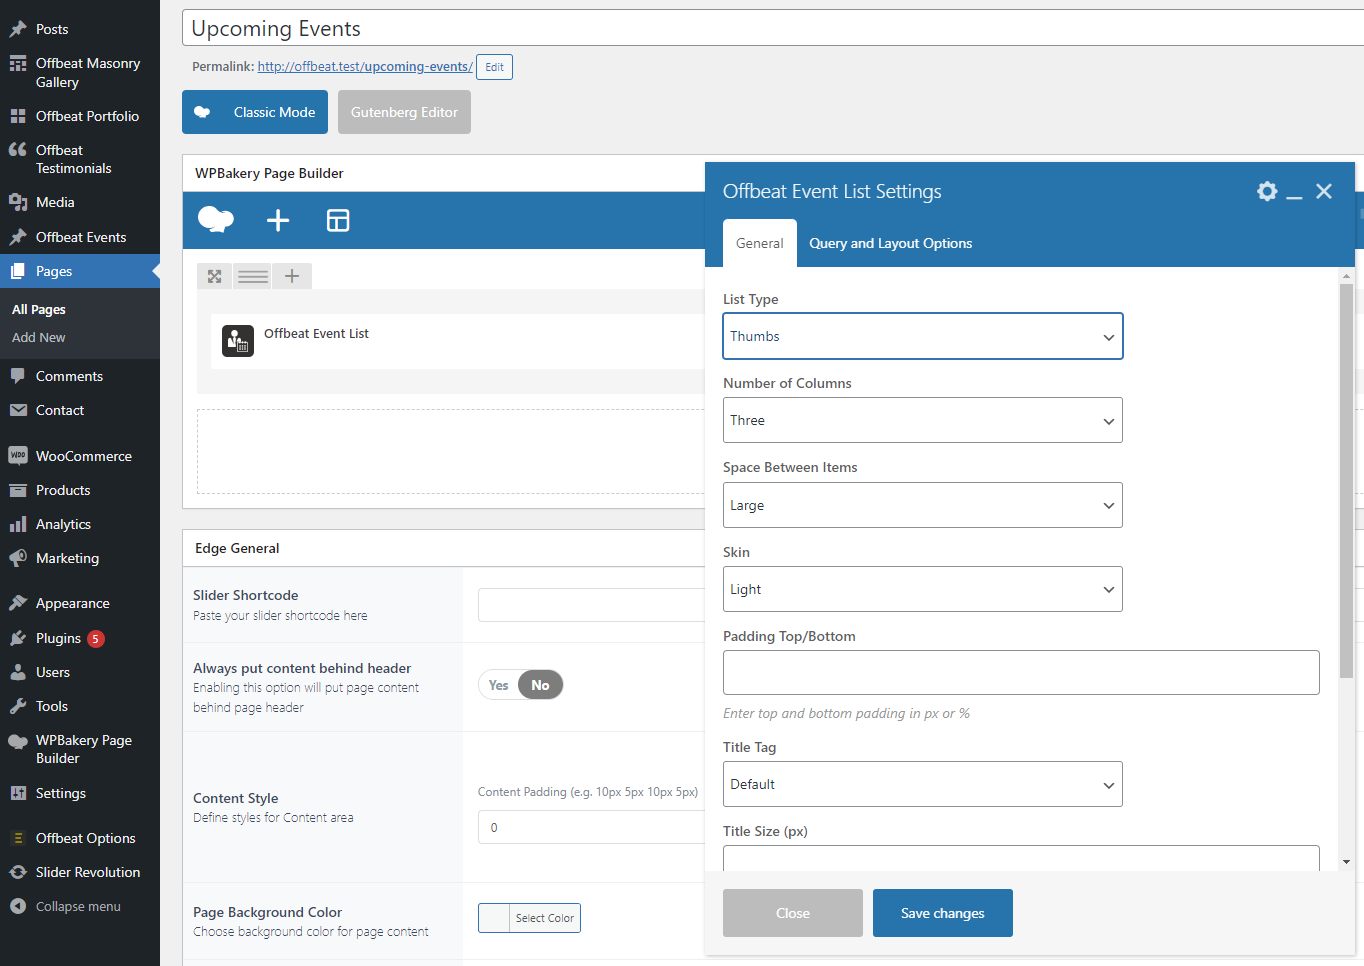Click the Offbeat Testimonials quote icon
Image resolution: width=1364 pixels, height=966 pixels.
click(x=18, y=150)
